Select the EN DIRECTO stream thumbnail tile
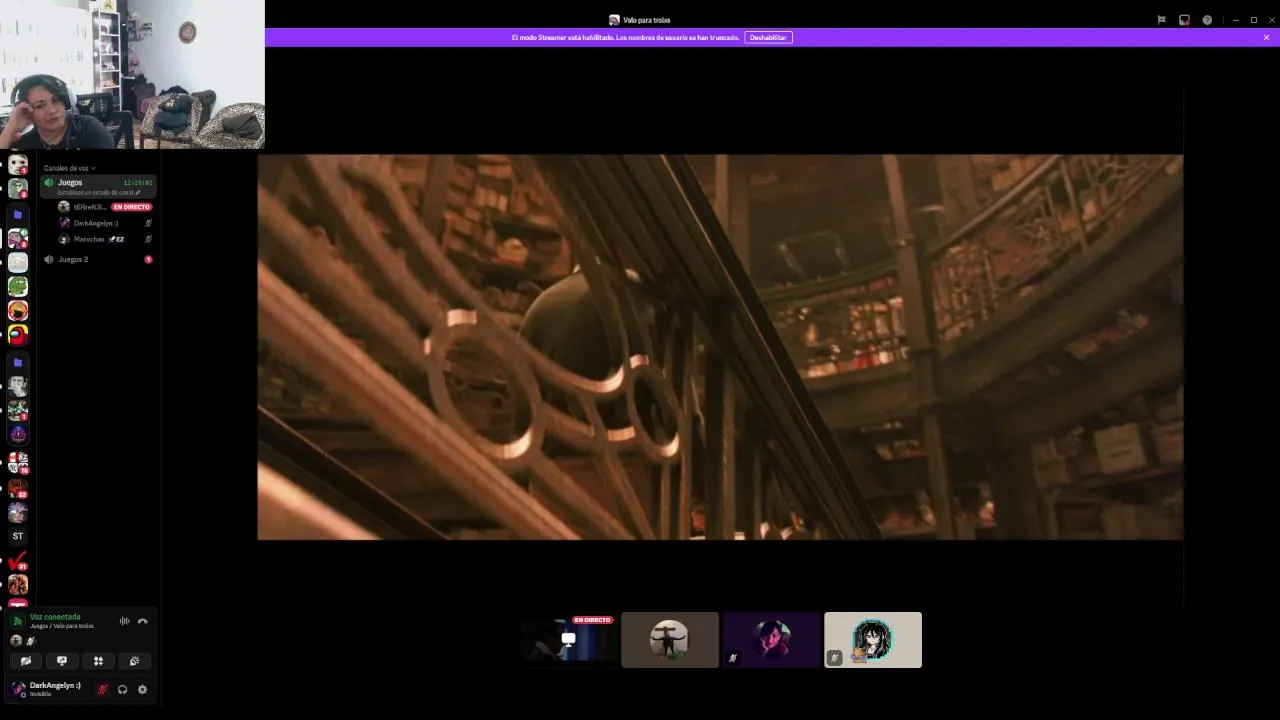1280x720 pixels. pyautogui.click(x=568, y=640)
